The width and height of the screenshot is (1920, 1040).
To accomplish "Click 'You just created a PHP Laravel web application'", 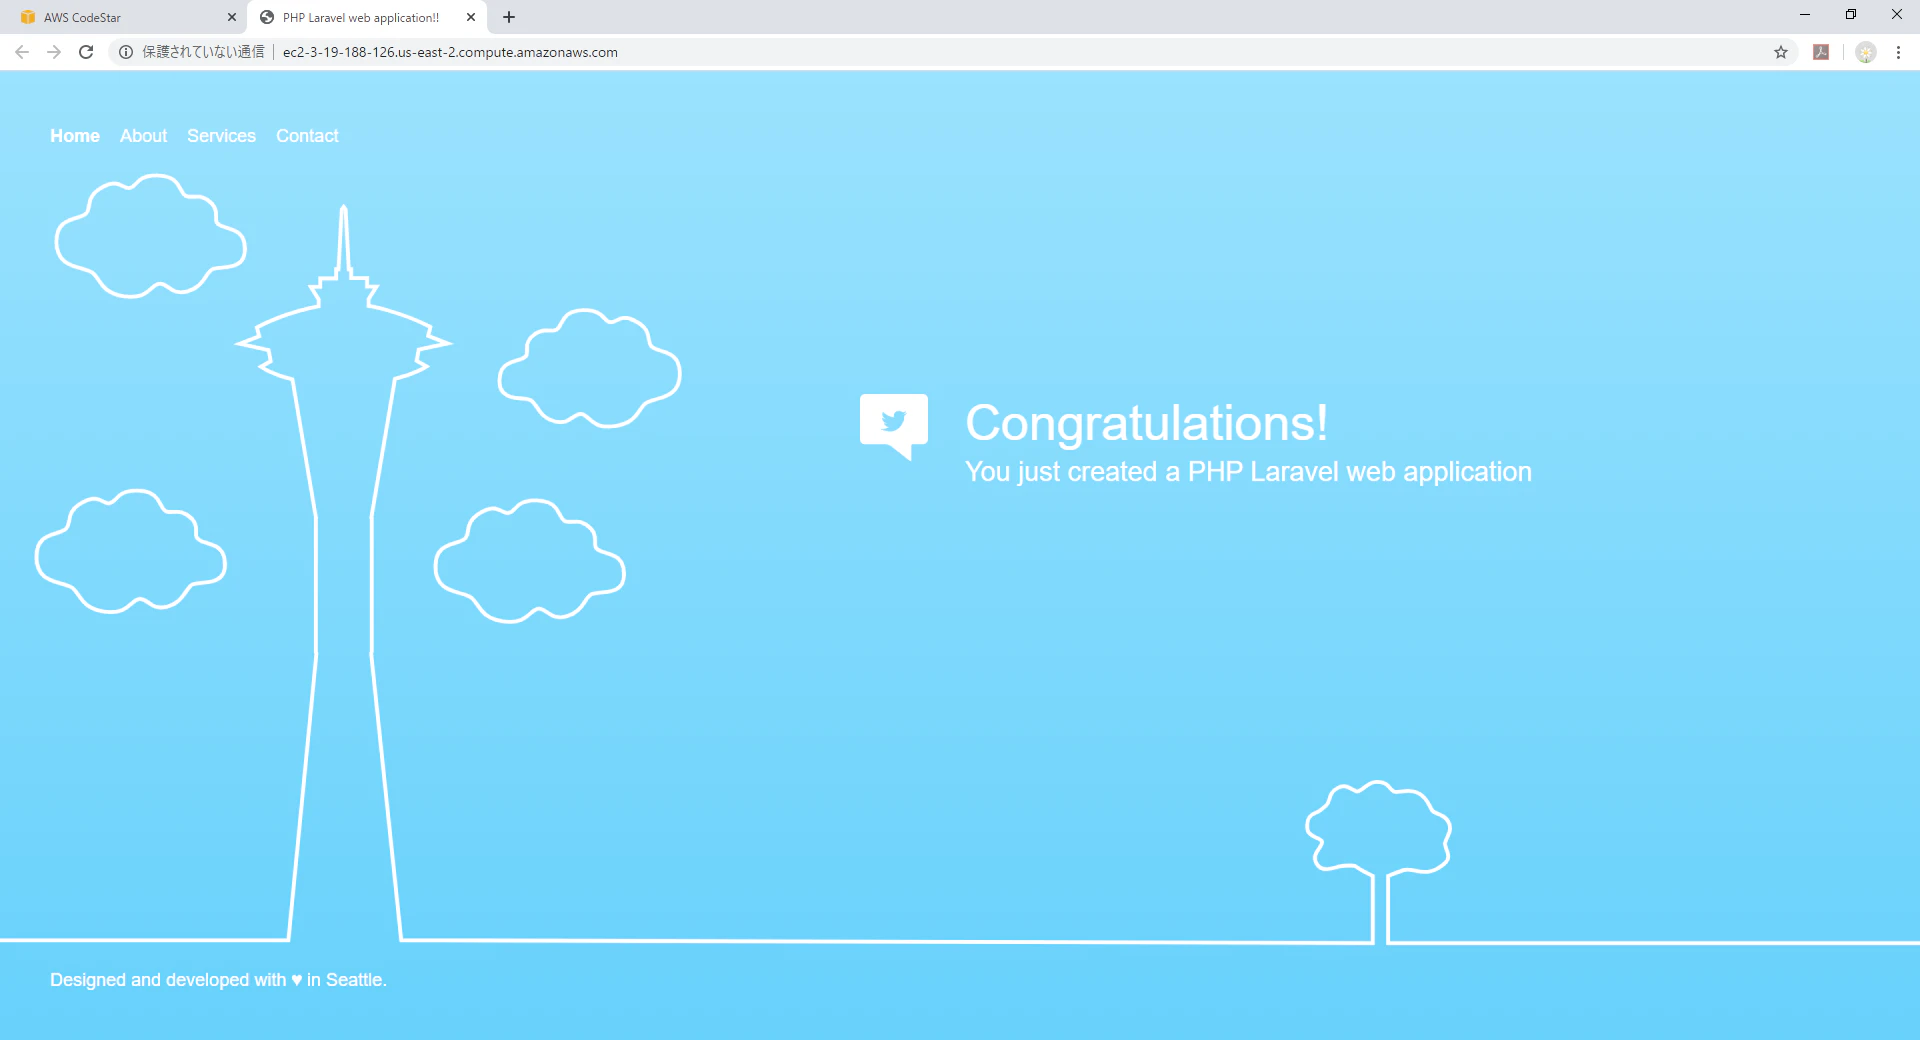I will [x=1248, y=472].
